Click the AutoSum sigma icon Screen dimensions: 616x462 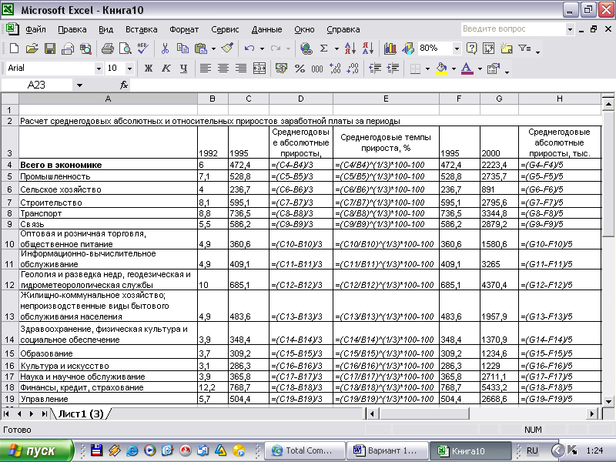[324, 48]
